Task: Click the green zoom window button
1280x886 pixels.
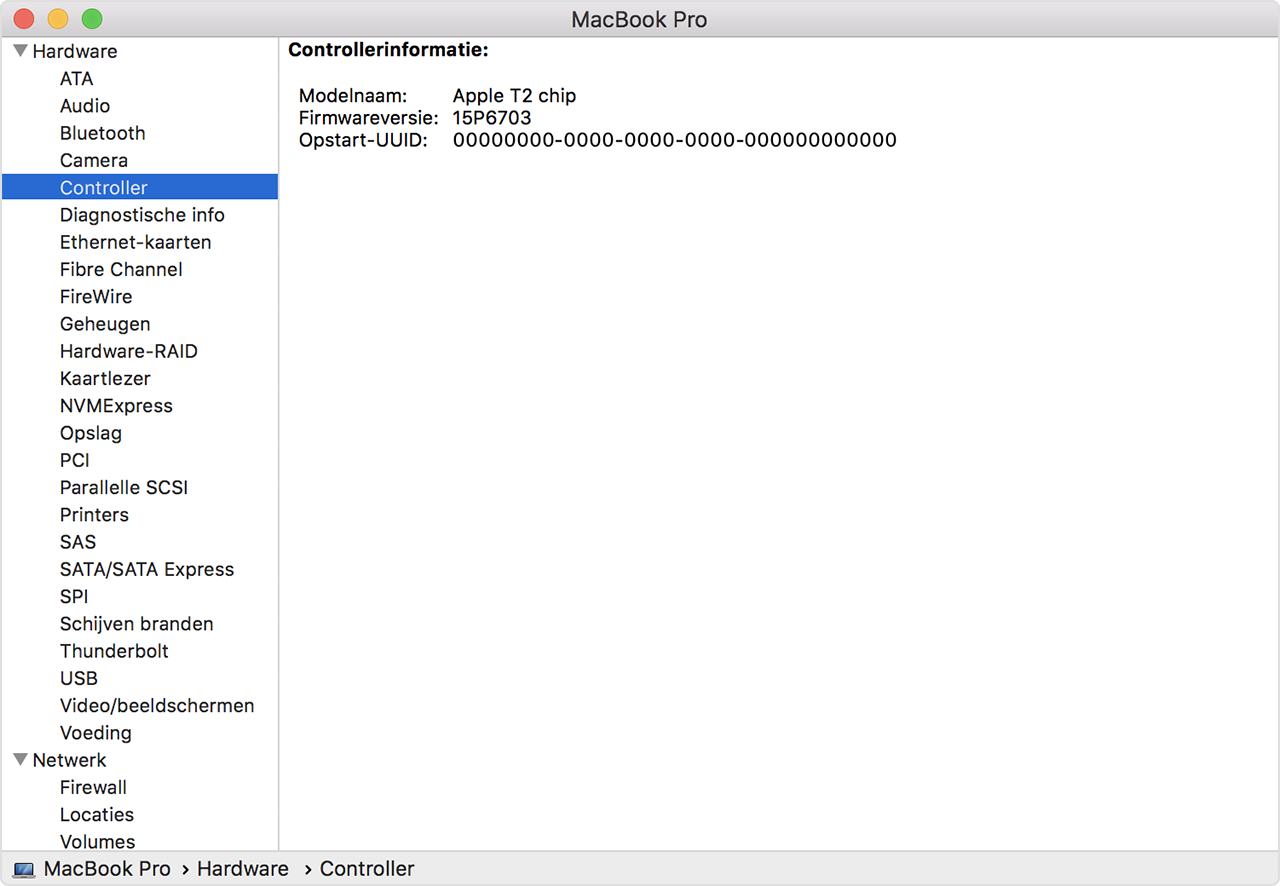Action: (x=92, y=19)
